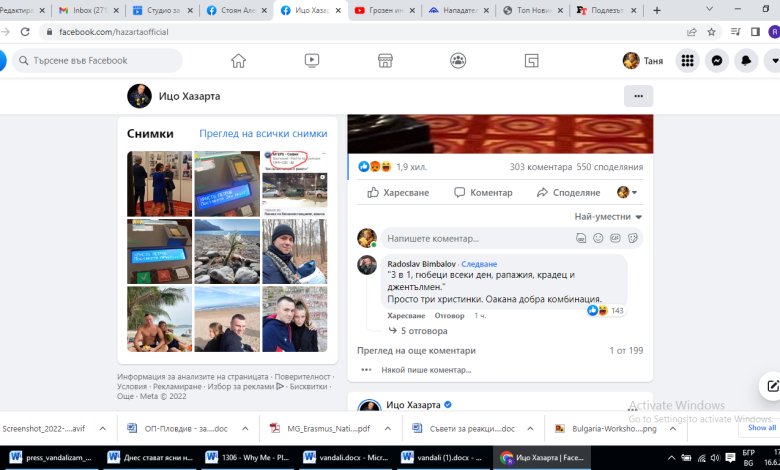This screenshot has height=470, width=780.
Task: Click the Search Facebook field
Action: (x=98, y=61)
